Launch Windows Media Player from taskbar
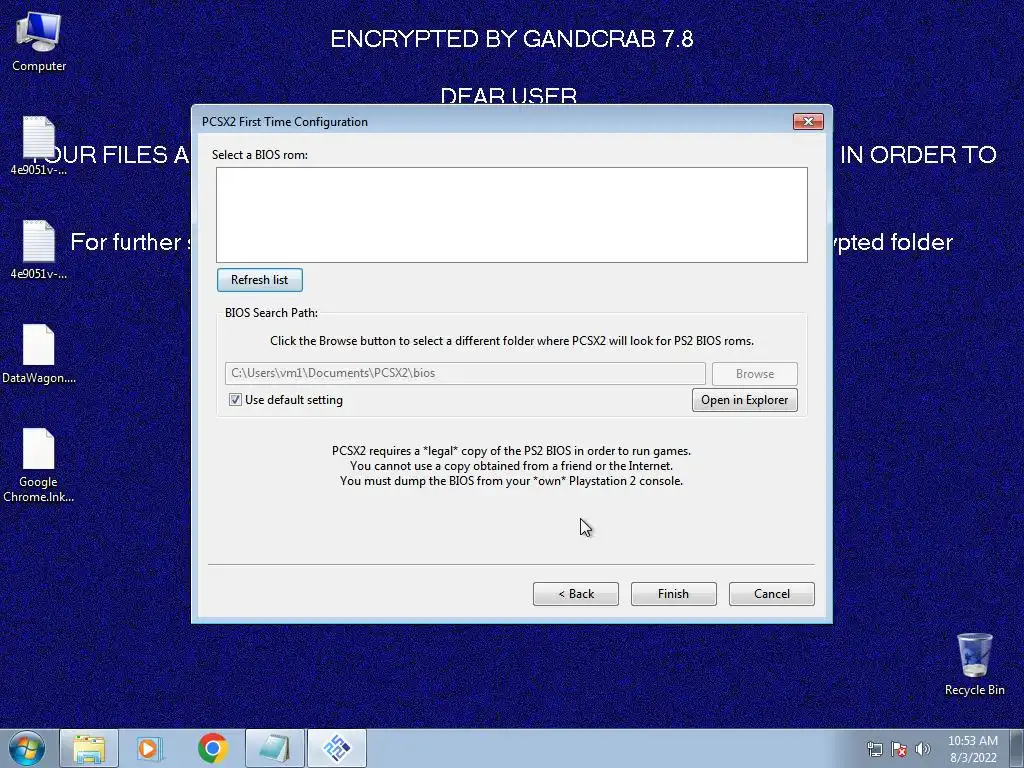The image size is (1024, 768). (150, 748)
